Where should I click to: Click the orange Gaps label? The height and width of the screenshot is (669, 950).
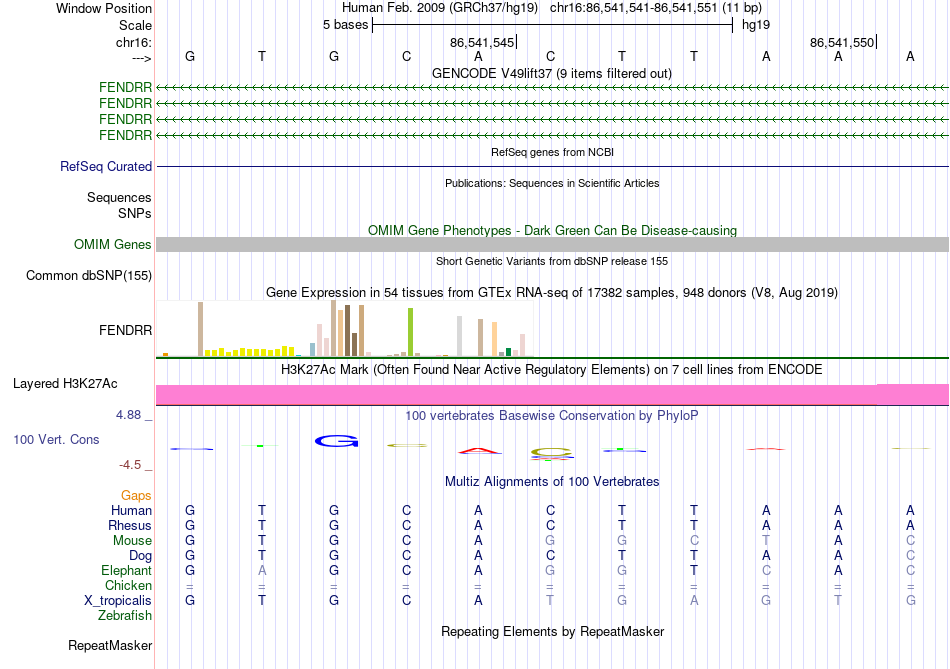136,496
